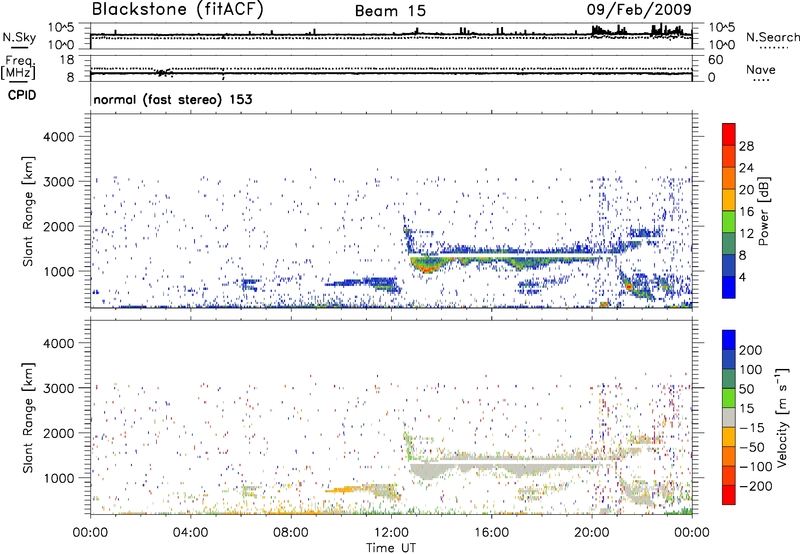Click the rightmost "00:00" time tick label
Image resolution: width=800 pixels, height=554 pixels.
pyautogui.click(x=691, y=533)
